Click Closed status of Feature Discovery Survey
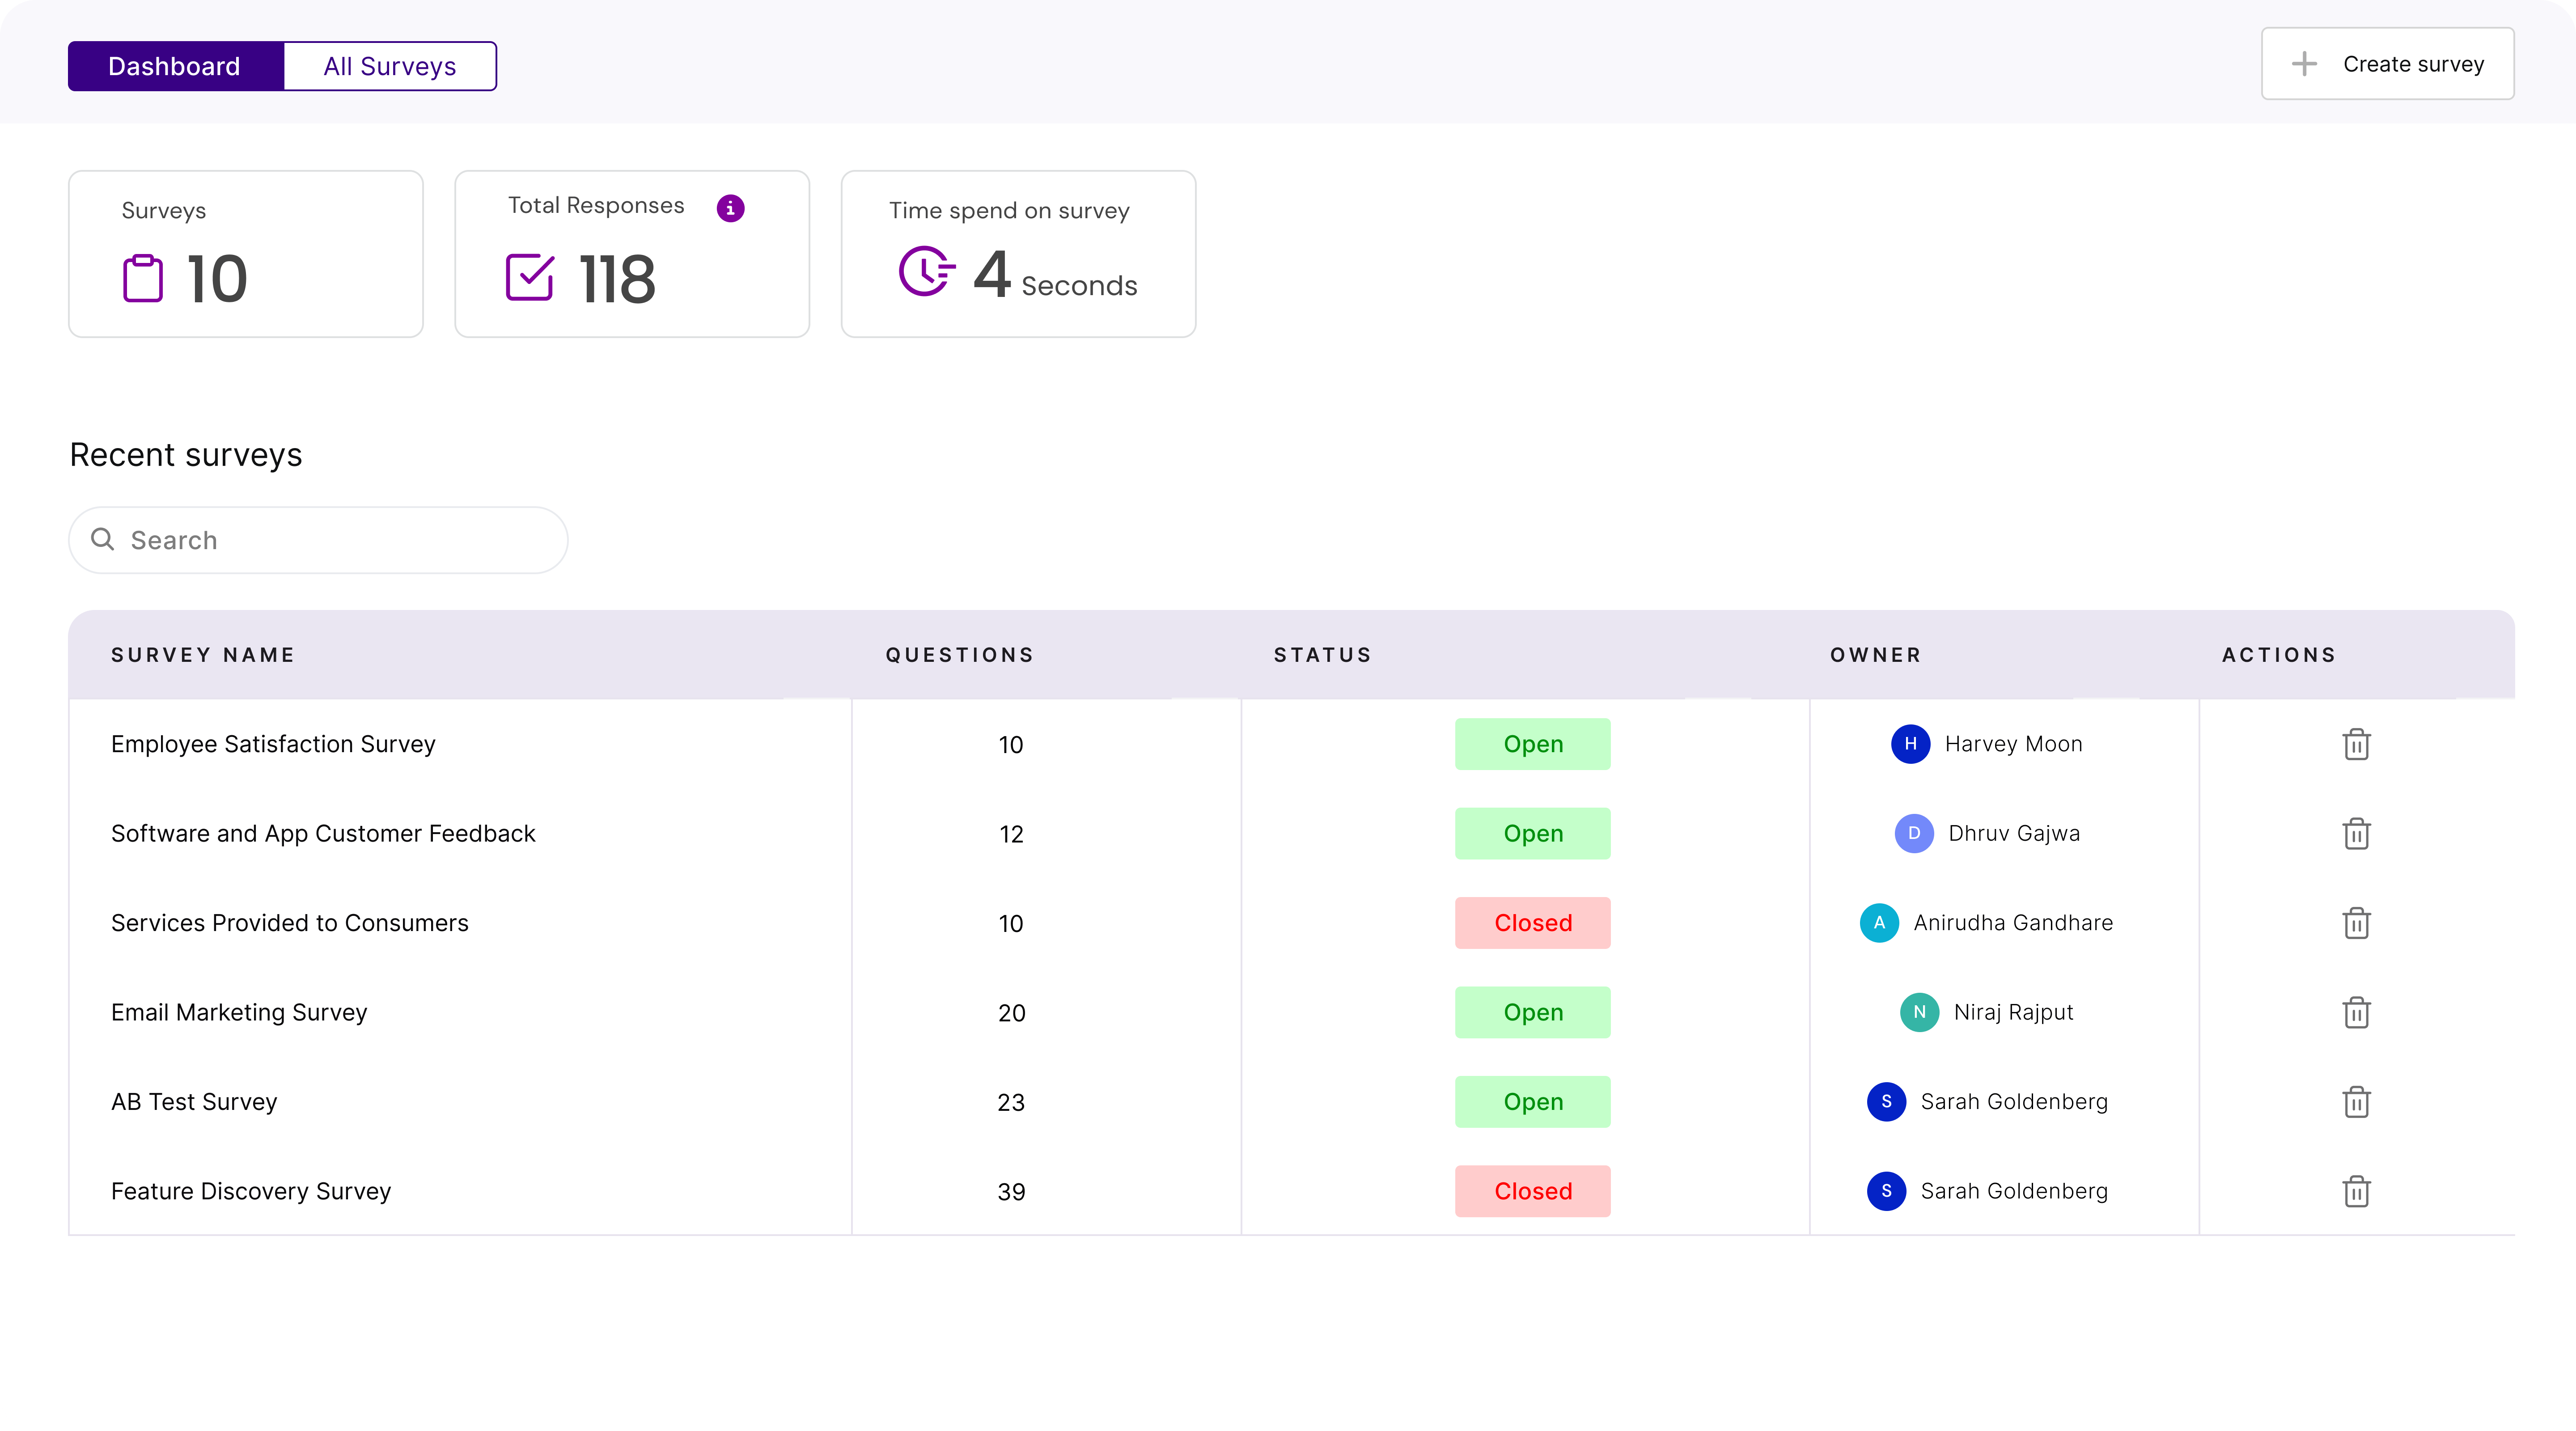The height and width of the screenshot is (1431, 2576). [1532, 1191]
